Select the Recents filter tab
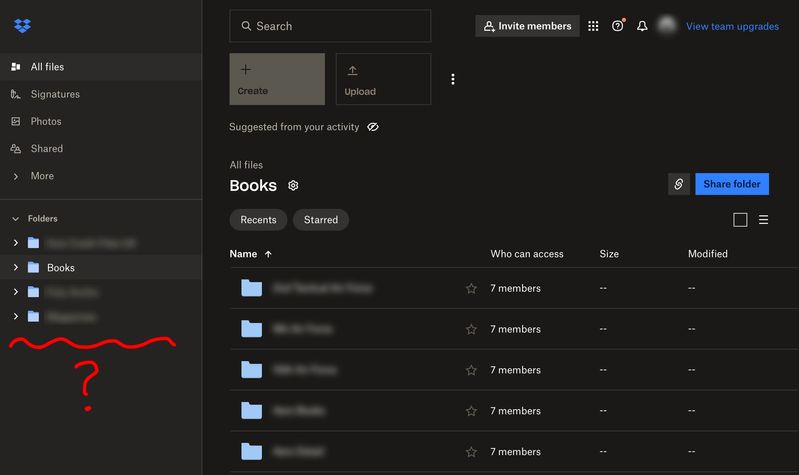 [x=258, y=220]
